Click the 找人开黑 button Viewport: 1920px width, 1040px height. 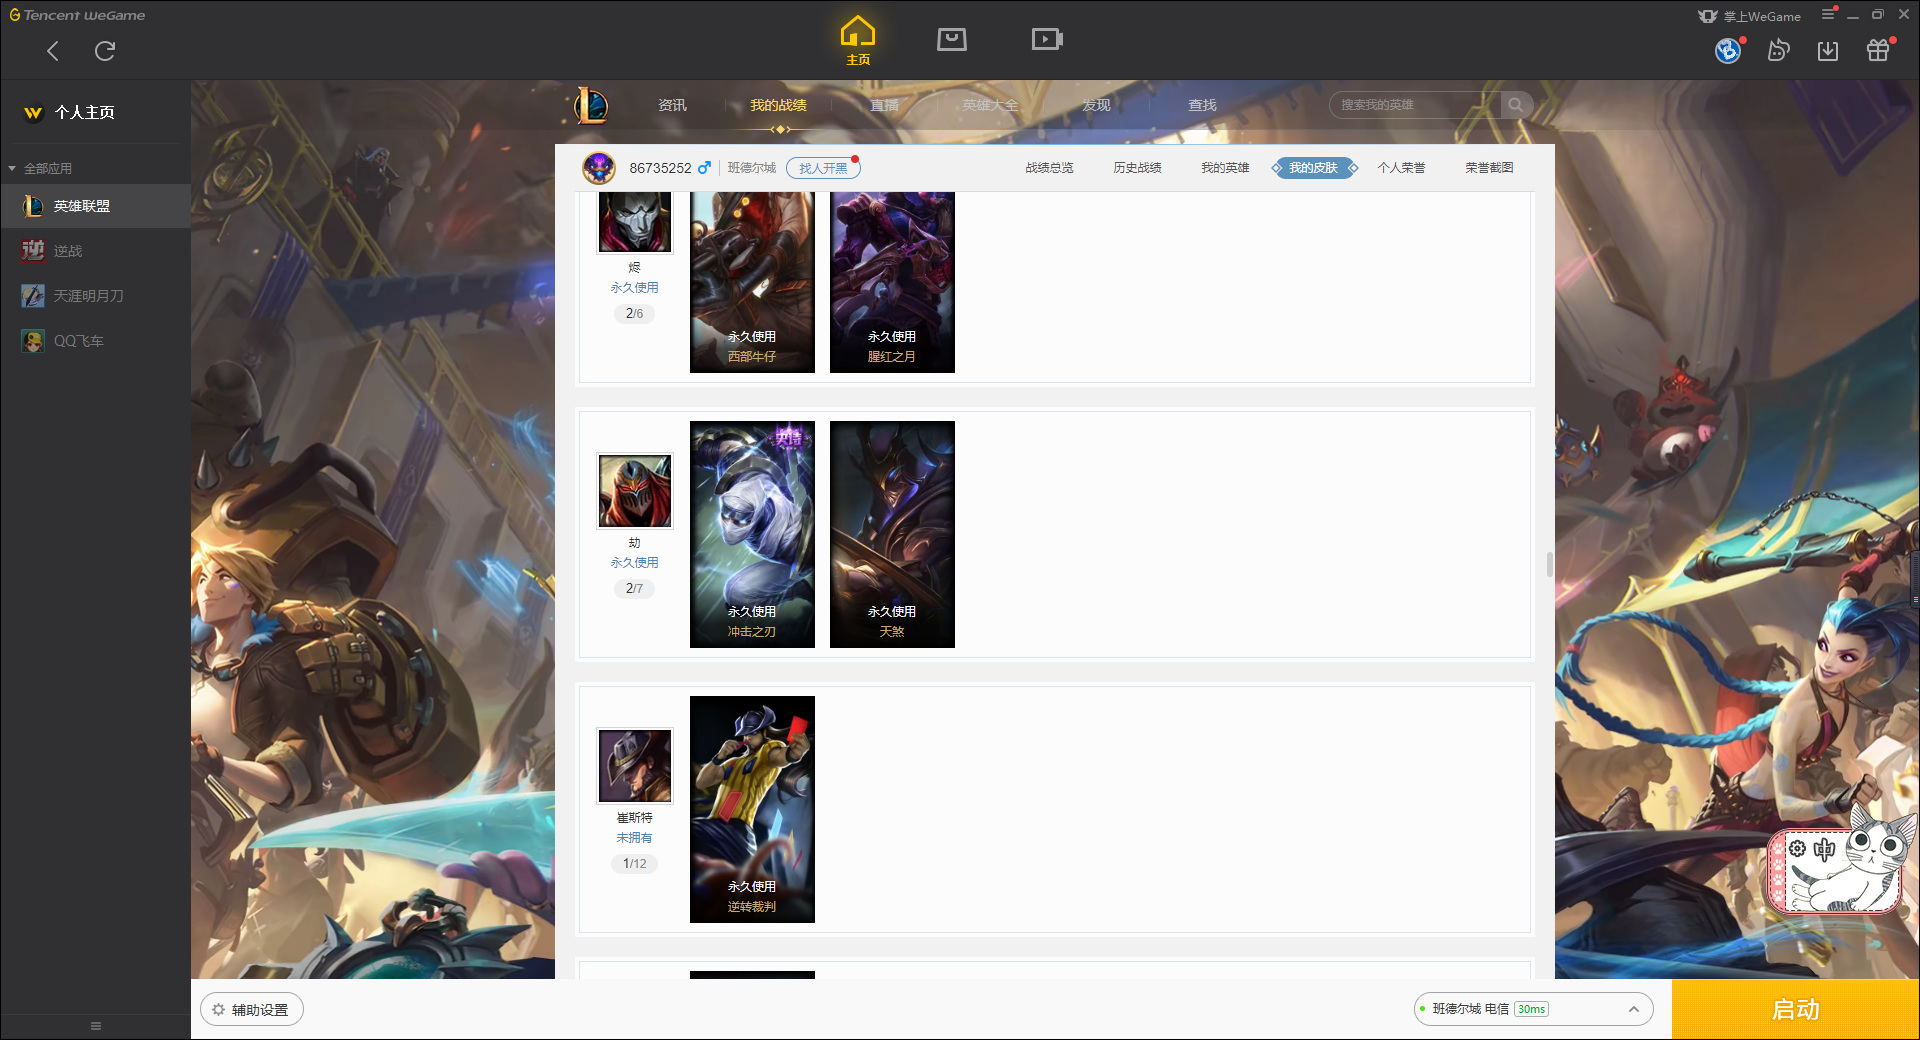(823, 168)
